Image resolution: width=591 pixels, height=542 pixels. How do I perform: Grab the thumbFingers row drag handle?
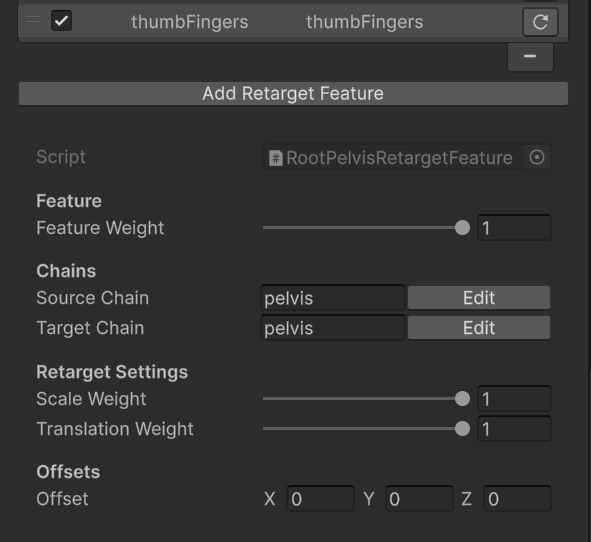[34, 19]
